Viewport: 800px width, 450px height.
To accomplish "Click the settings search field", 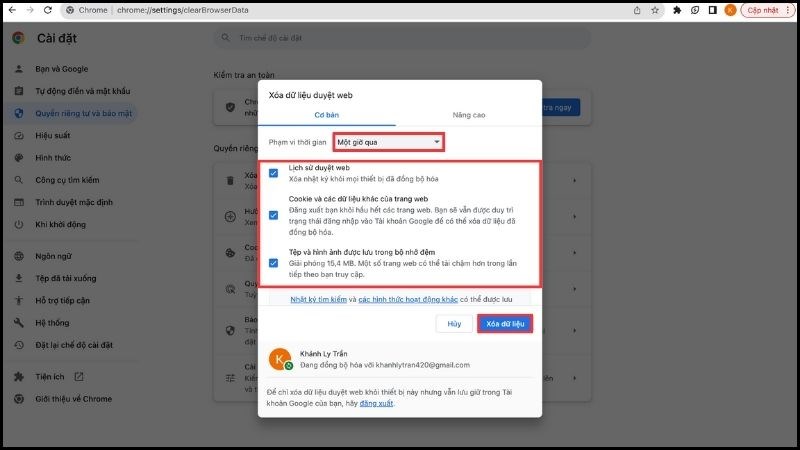I will pyautogui.click(x=402, y=38).
